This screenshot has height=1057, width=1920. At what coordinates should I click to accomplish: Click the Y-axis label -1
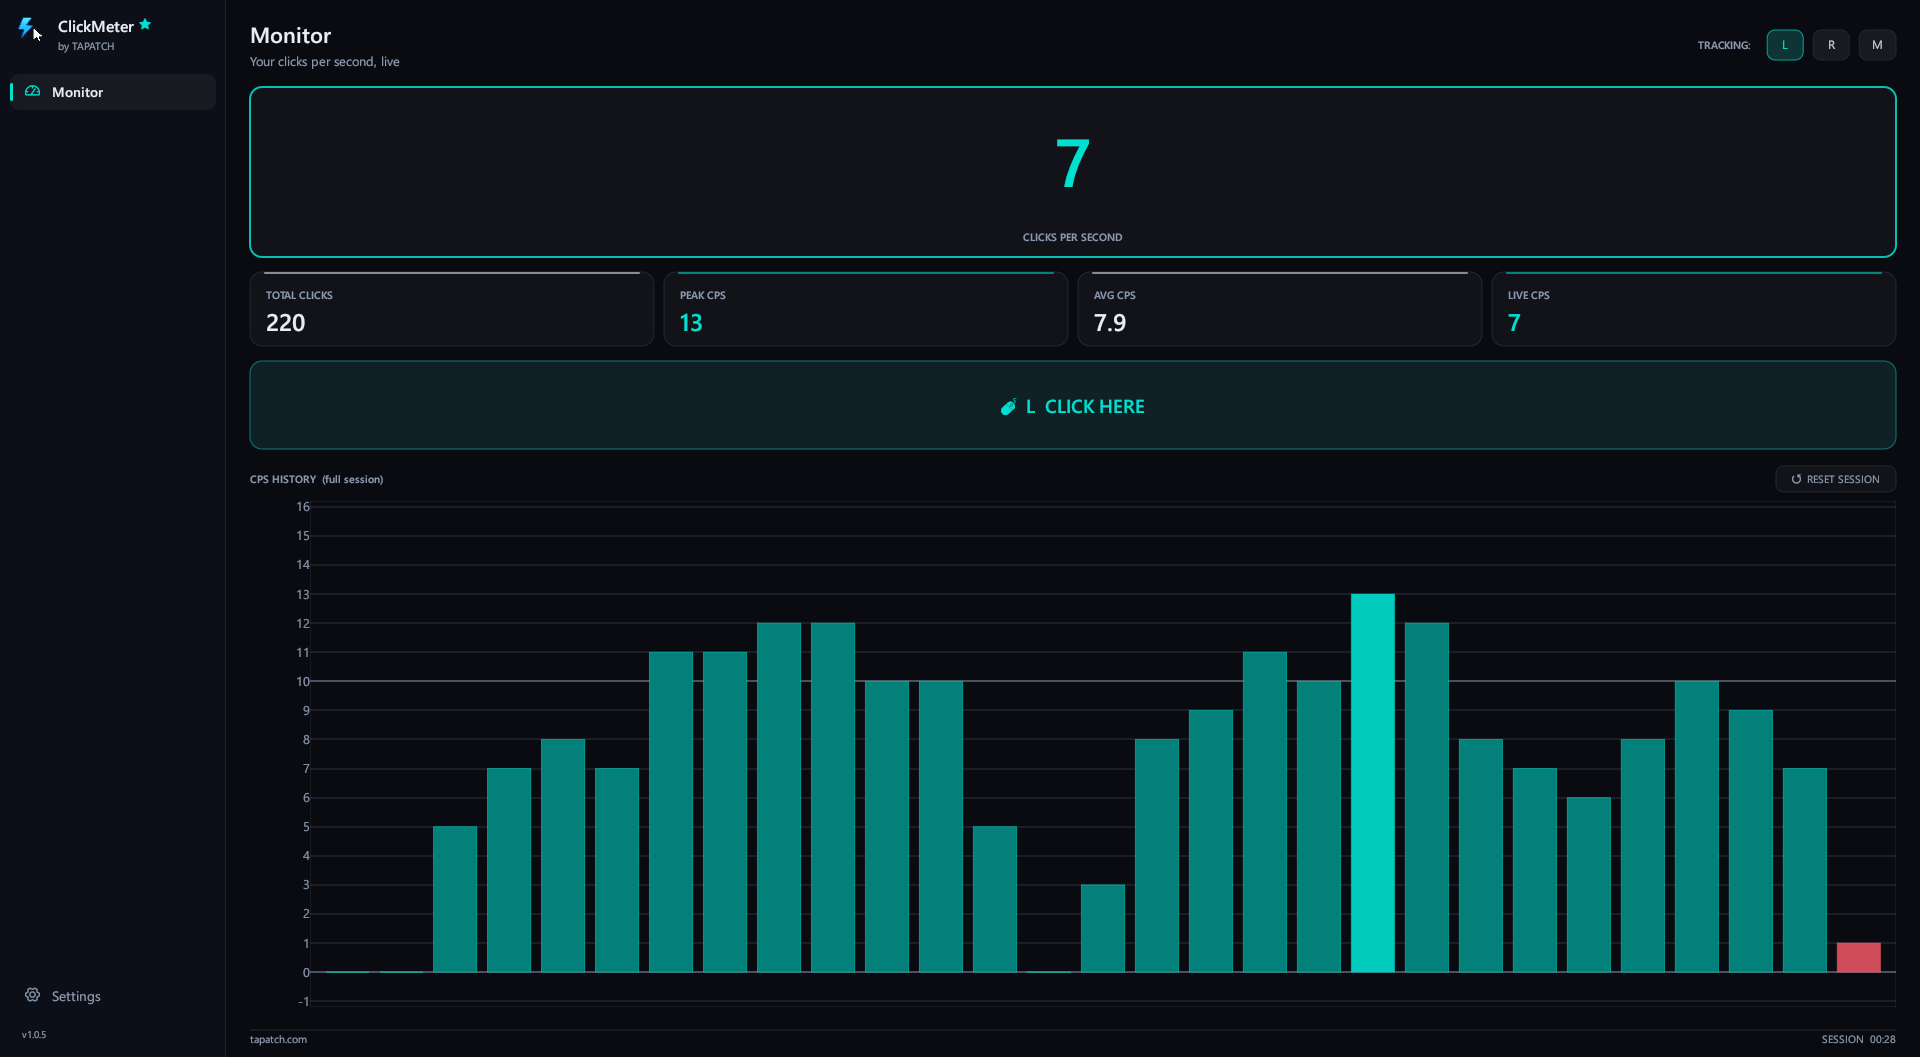304,1001
